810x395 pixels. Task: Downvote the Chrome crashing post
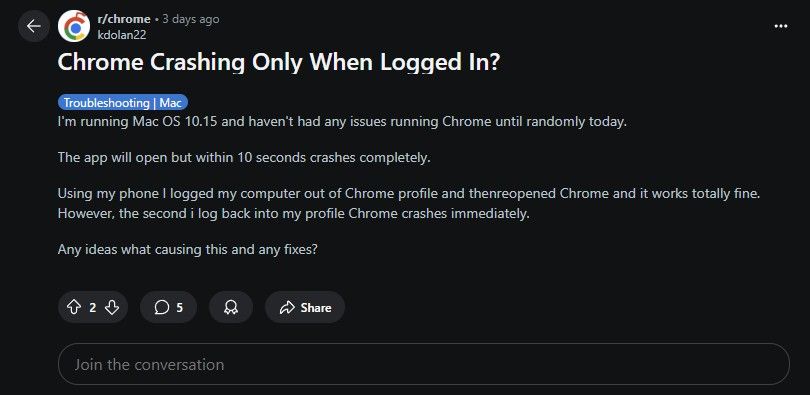(112, 307)
